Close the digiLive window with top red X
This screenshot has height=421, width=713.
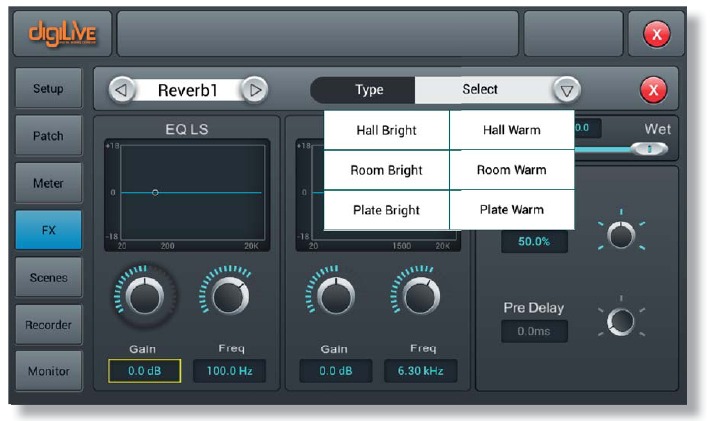657,34
